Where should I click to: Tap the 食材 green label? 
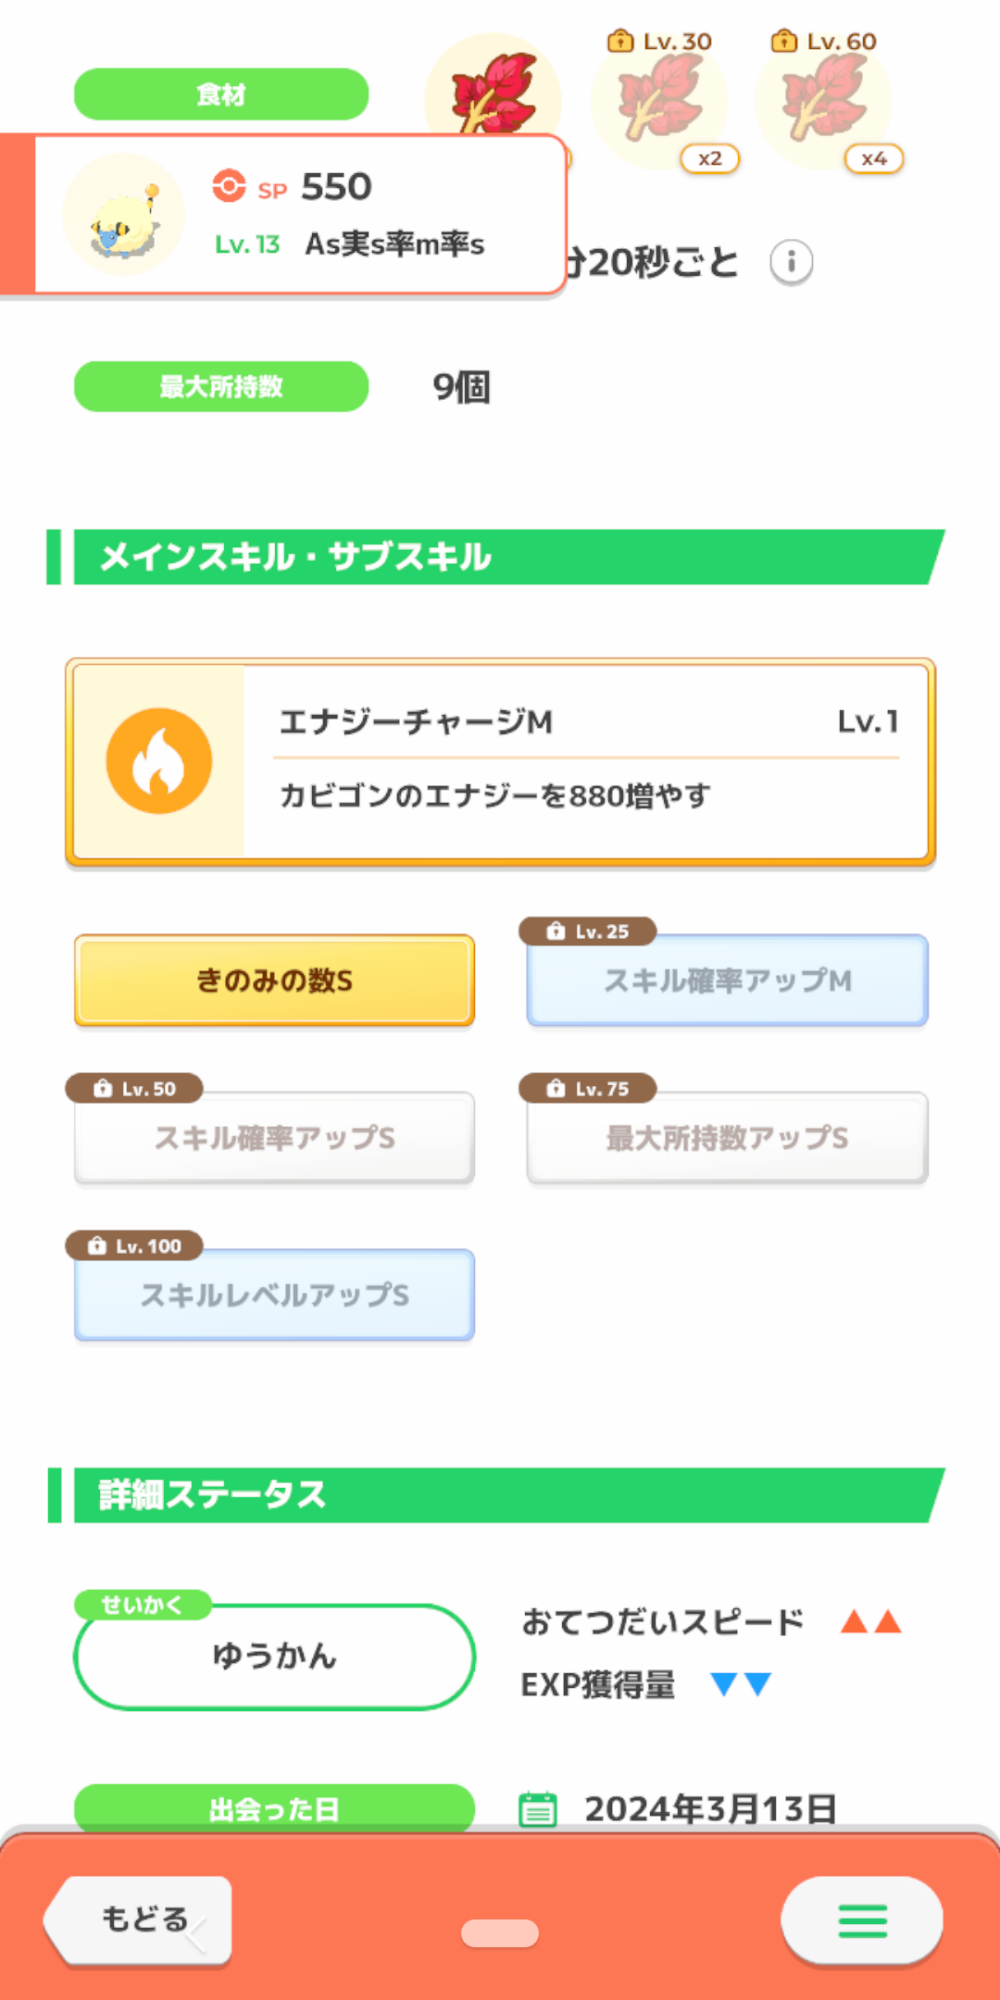coord(221,94)
